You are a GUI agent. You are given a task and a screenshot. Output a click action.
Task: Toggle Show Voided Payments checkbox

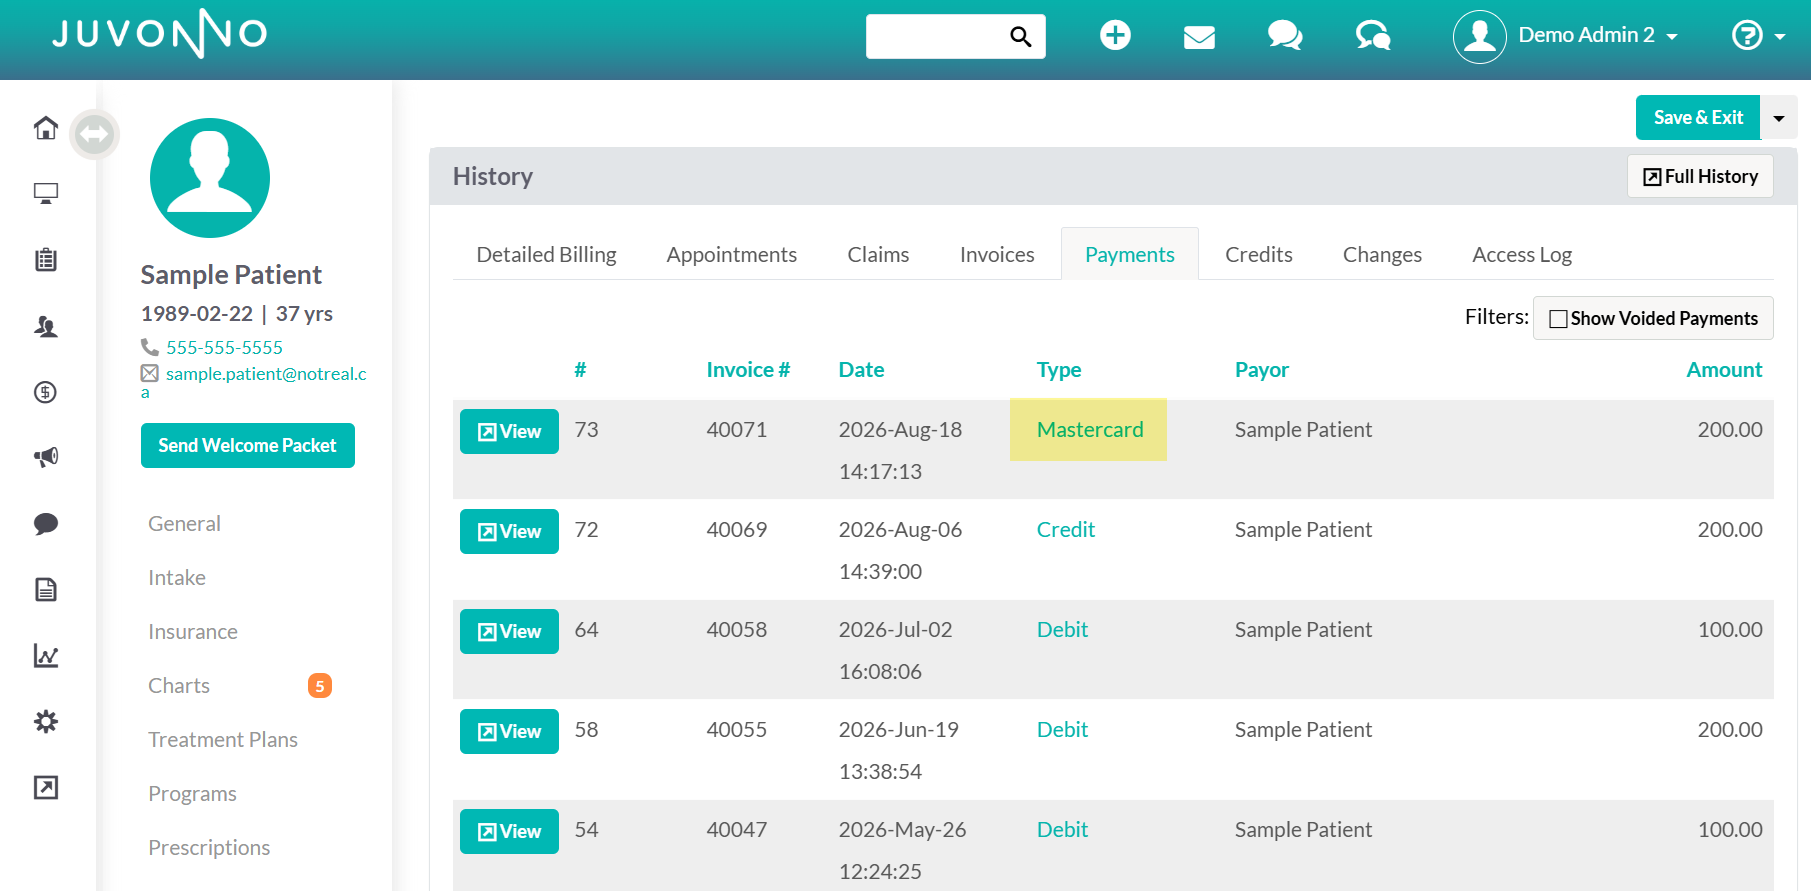1558,319
